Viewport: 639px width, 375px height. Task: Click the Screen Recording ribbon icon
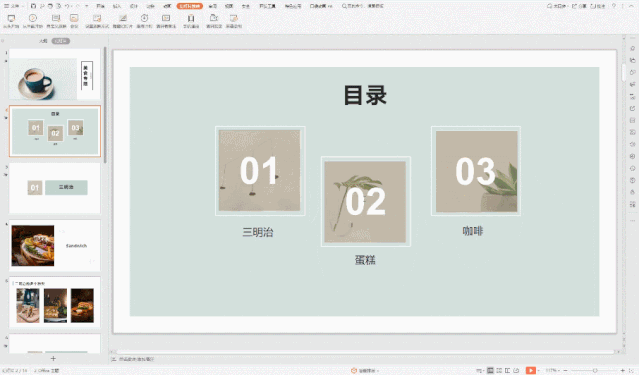[x=234, y=19]
